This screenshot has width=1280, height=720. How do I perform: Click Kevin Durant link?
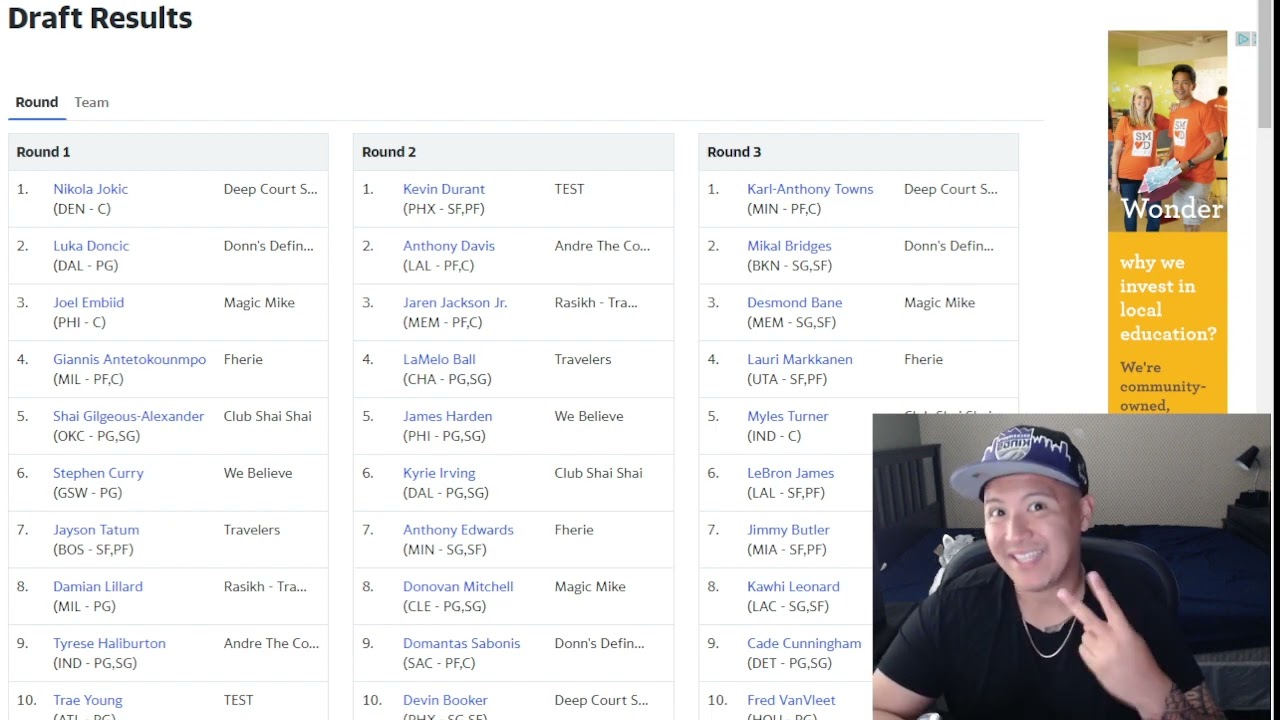(444, 189)
